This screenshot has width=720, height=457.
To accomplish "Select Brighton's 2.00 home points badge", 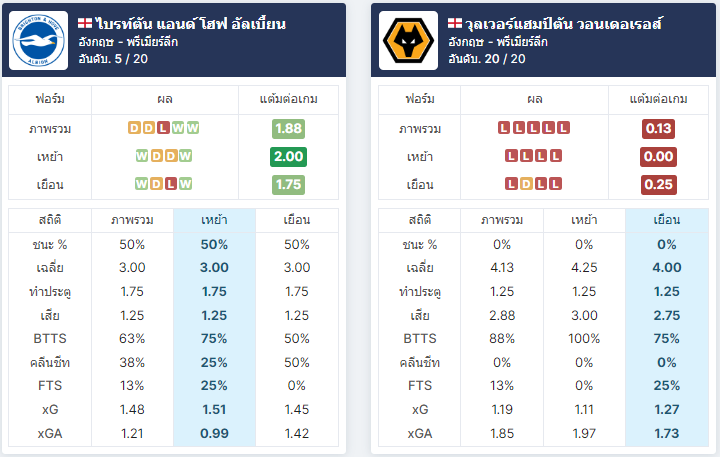I will pos(288,157).
